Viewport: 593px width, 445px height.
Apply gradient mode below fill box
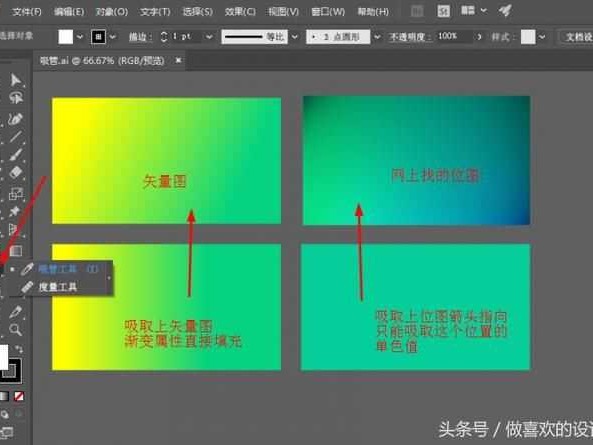4,396
